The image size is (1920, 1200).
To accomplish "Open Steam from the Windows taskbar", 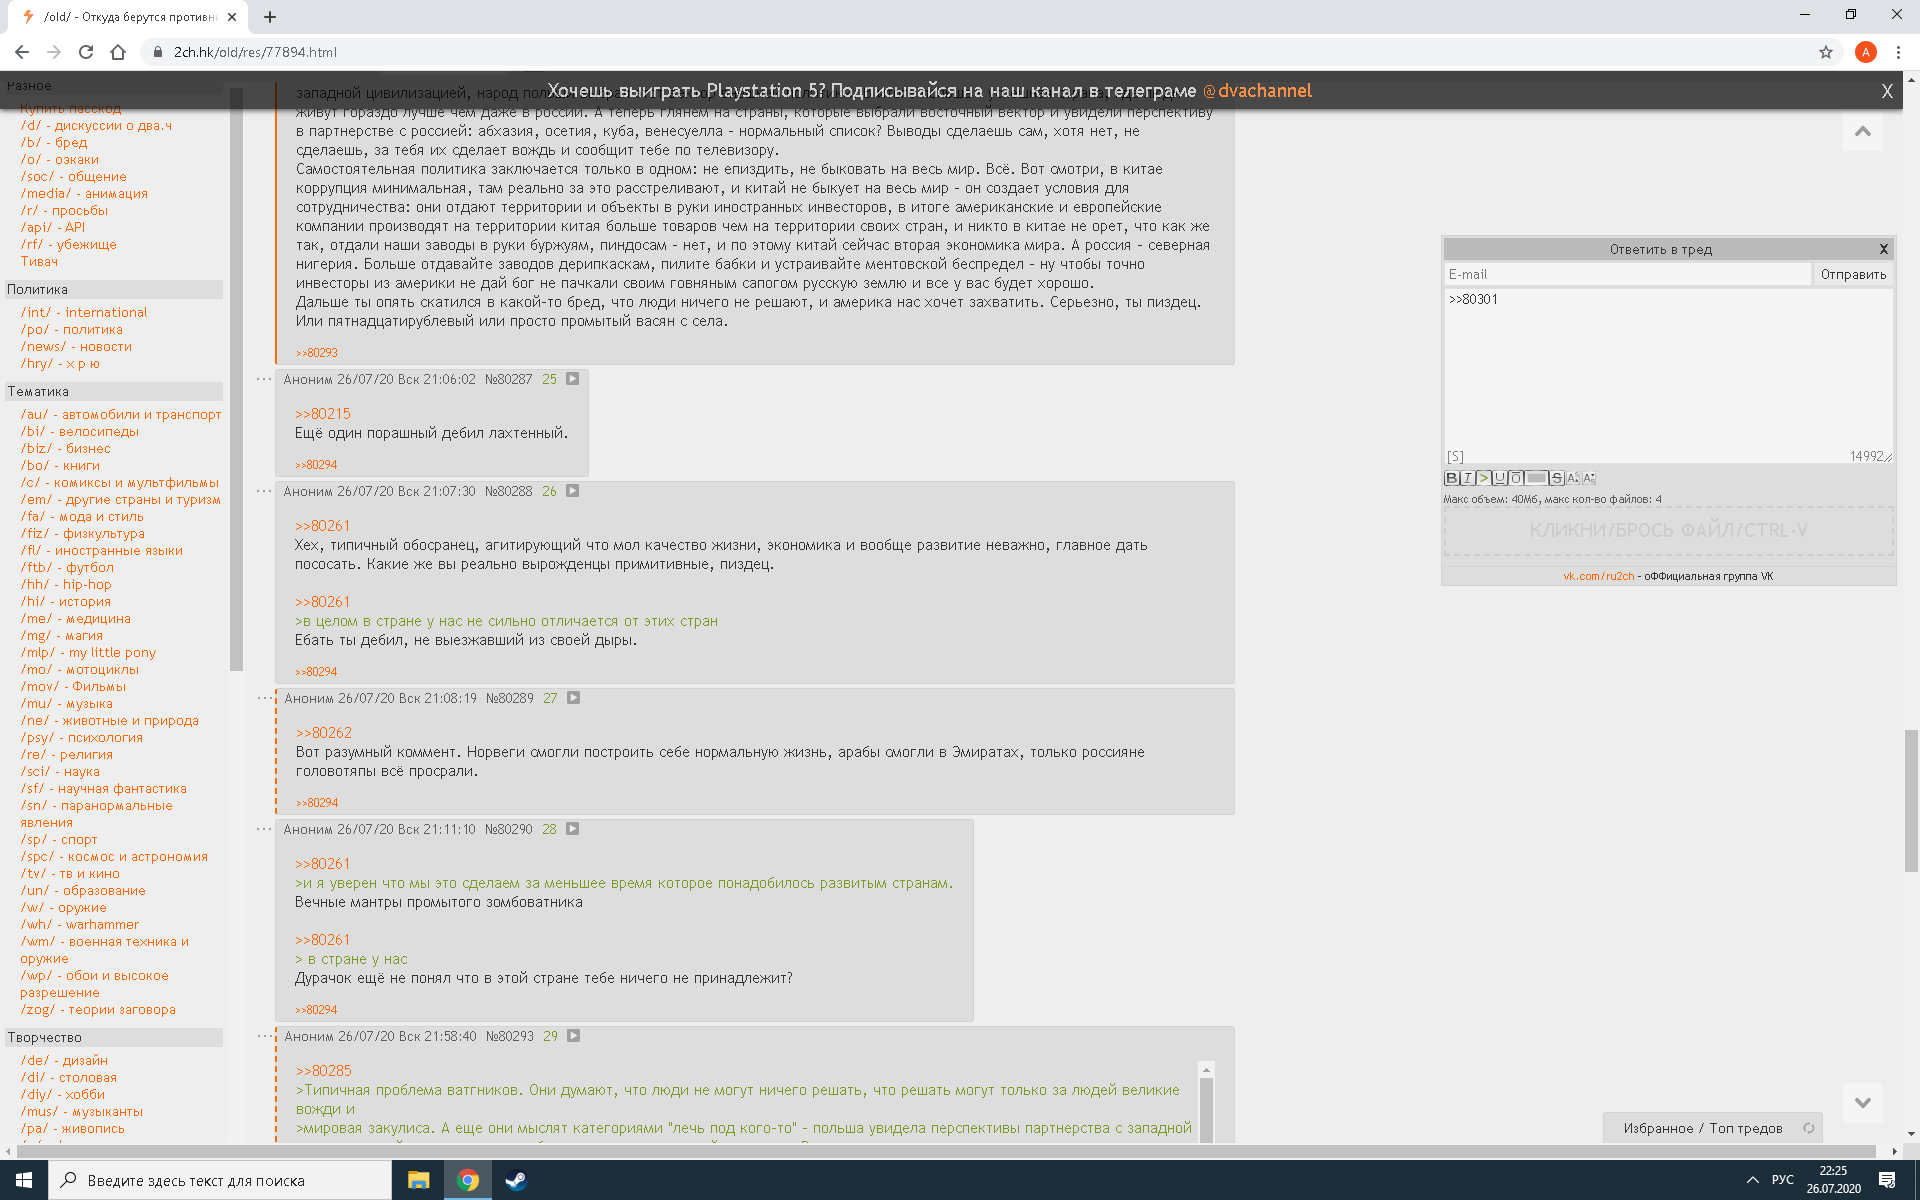I will point(516,1180).
